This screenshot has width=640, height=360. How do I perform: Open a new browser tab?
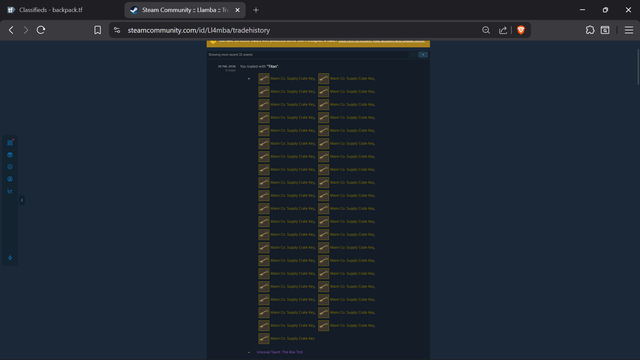pos(256,10)
